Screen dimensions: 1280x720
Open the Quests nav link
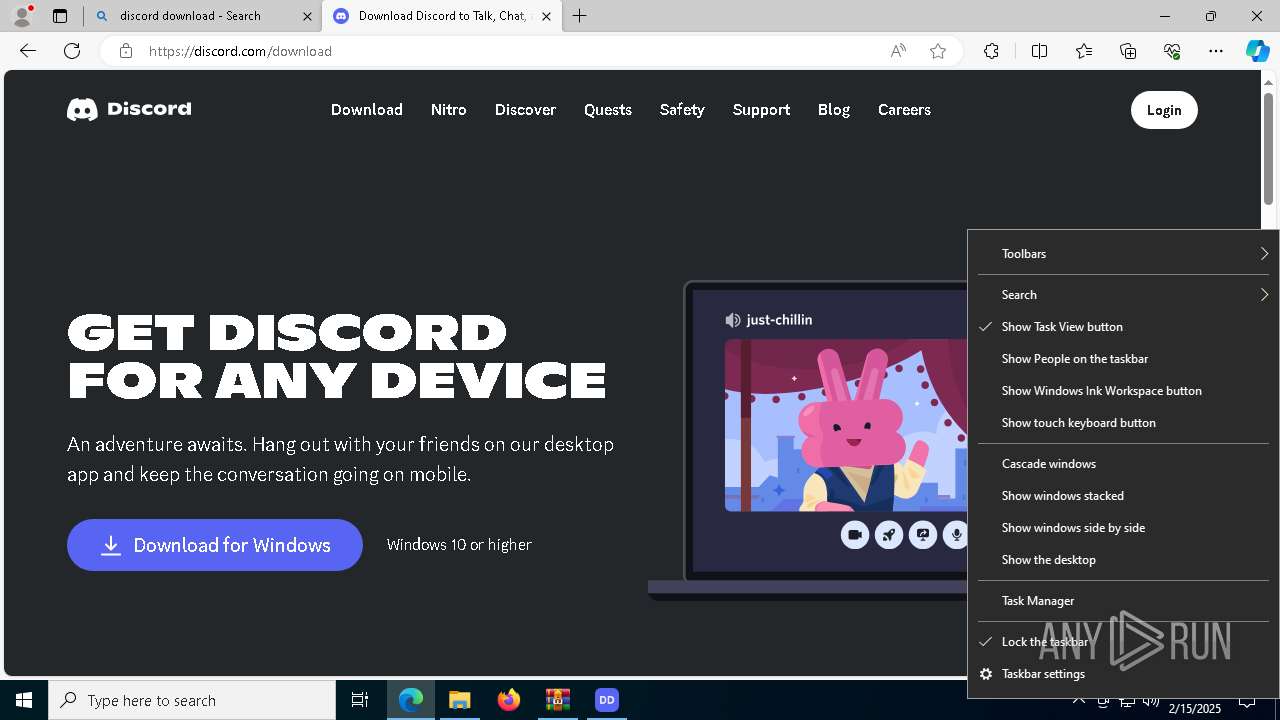pyautogui.click(x=608, y=110)
